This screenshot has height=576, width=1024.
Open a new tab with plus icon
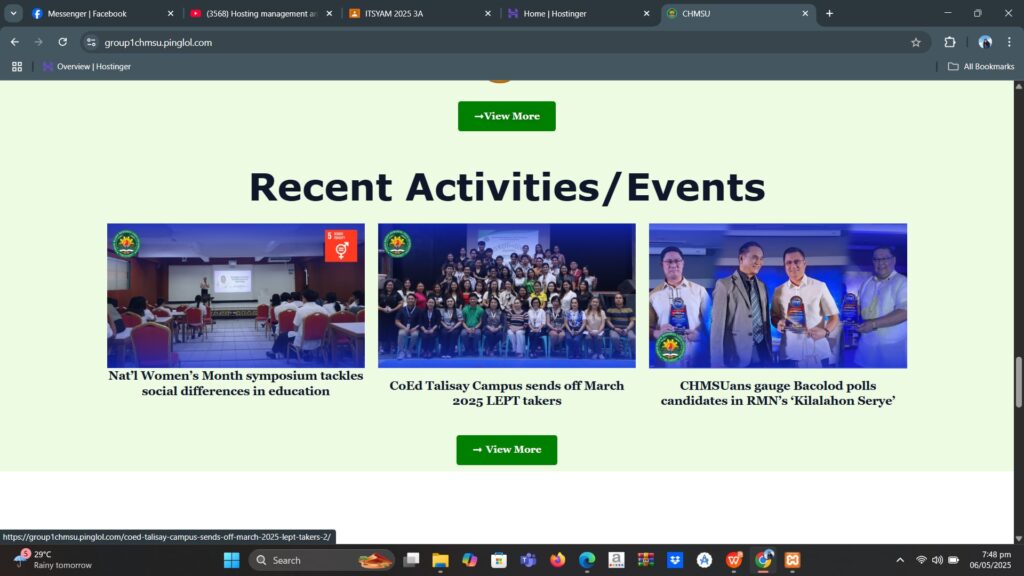coord(829,13)
